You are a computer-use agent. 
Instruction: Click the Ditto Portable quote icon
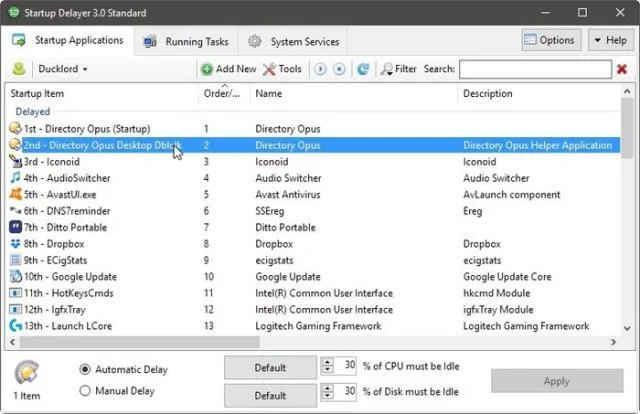click(15, 227)
